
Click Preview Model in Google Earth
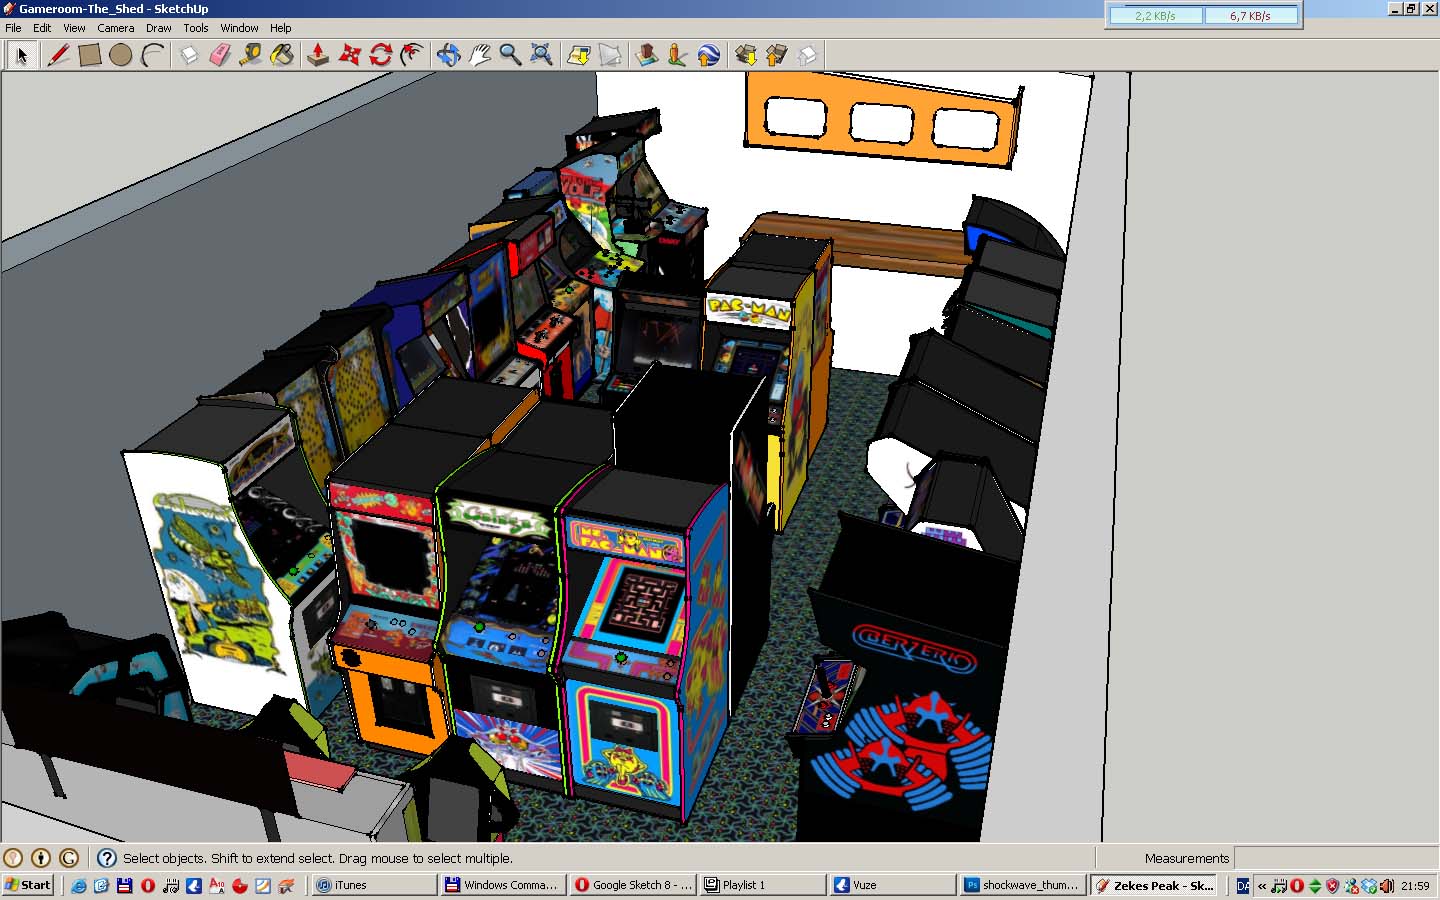(708, 55)
